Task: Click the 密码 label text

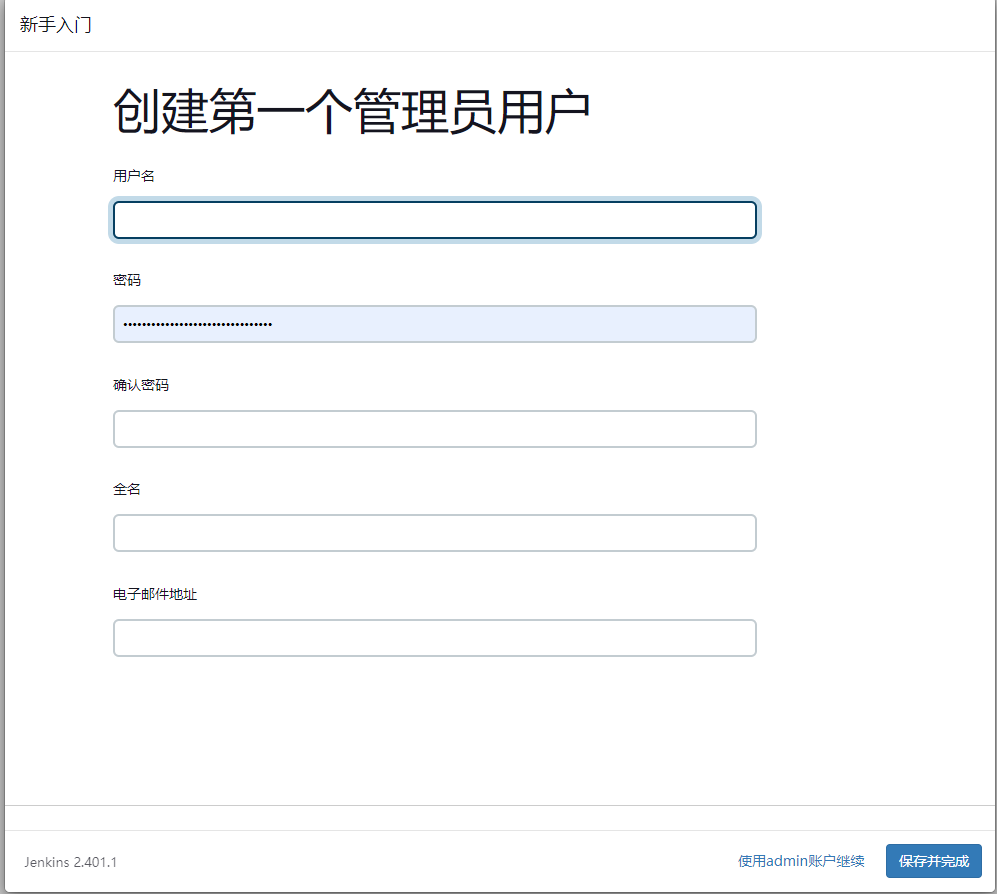Action: [127, 280]
